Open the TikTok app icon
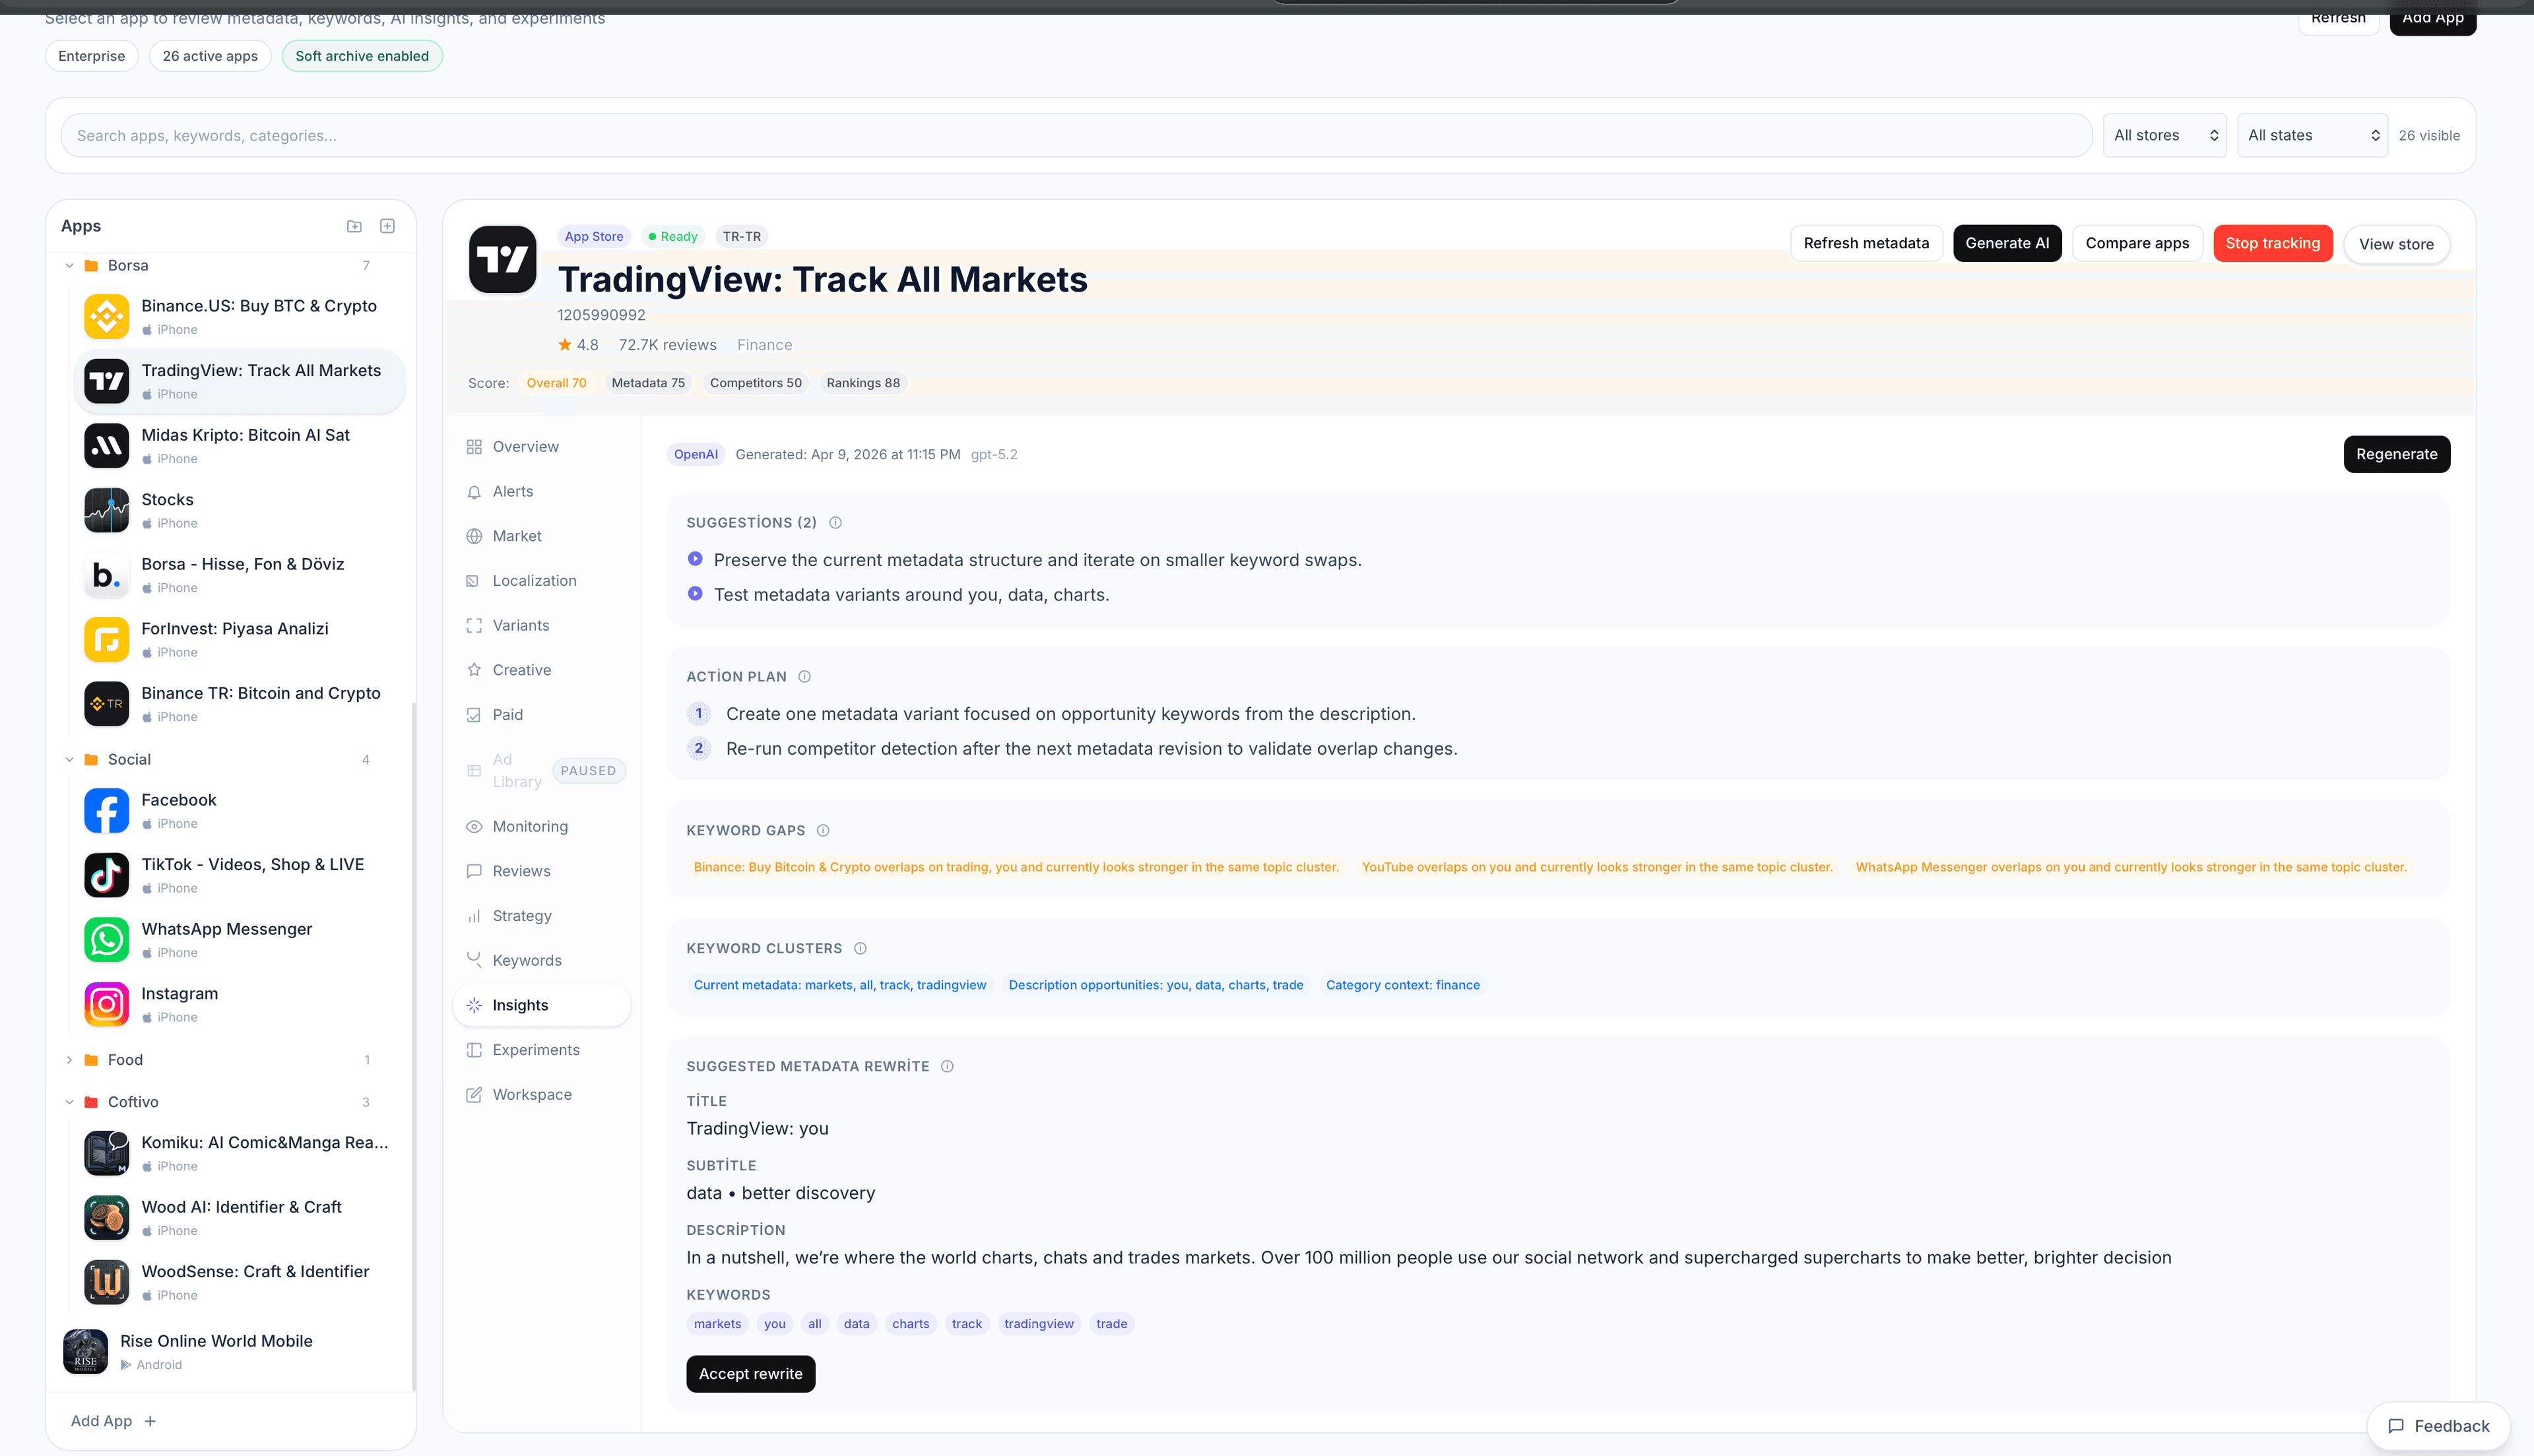 click(106, 875)
